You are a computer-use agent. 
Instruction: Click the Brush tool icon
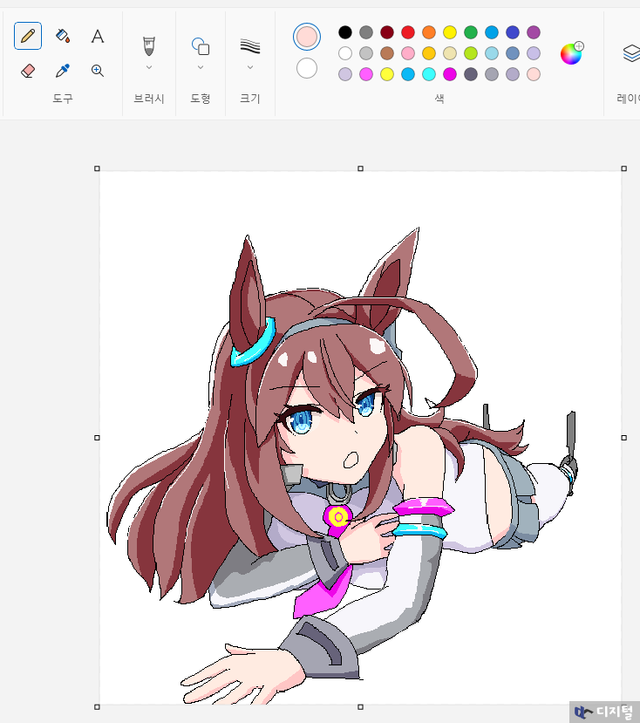(x=149, y=46)
